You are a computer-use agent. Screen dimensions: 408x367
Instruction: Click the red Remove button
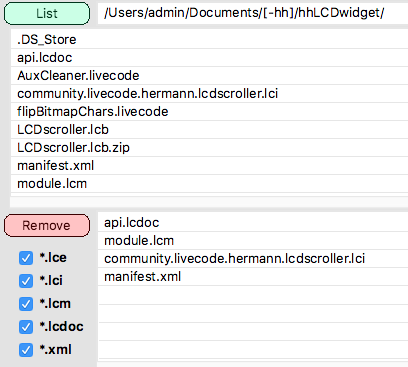[x=47, y=226]
